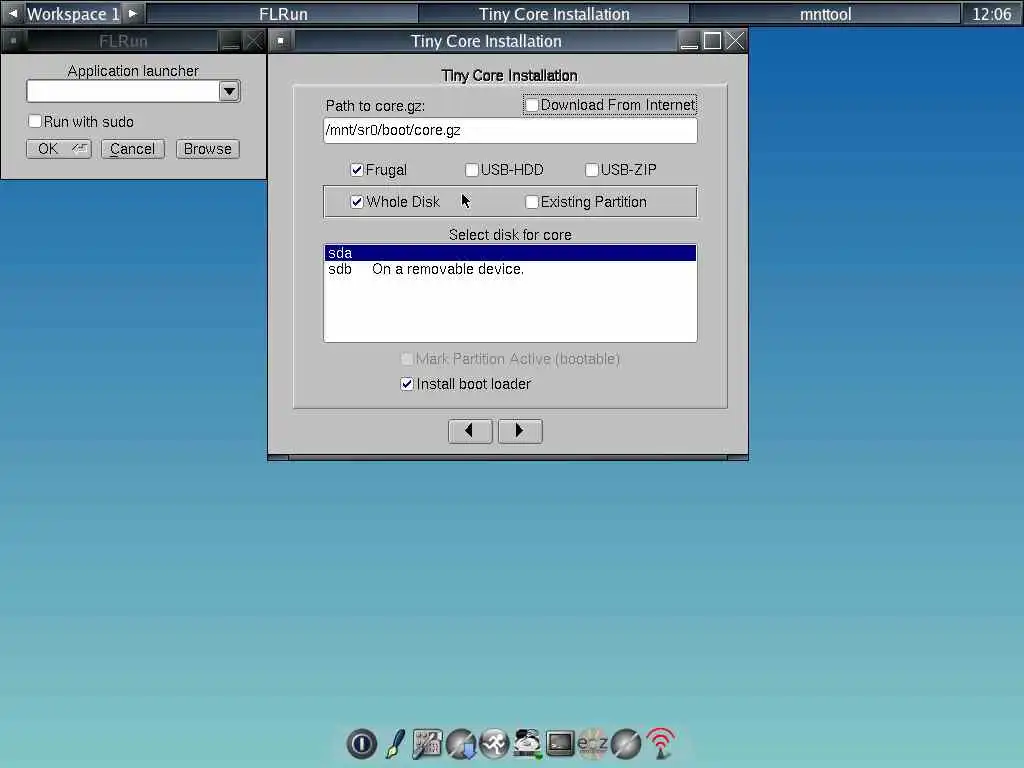Click OK in the FLRun launcher
Screen dimensions: 1024x768
pos(59,149)
